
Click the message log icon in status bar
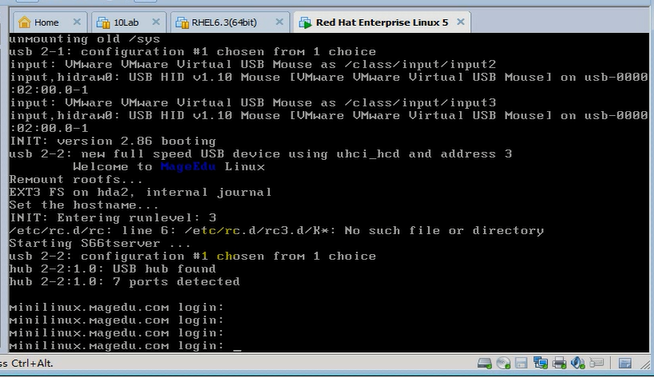(625, 363)
